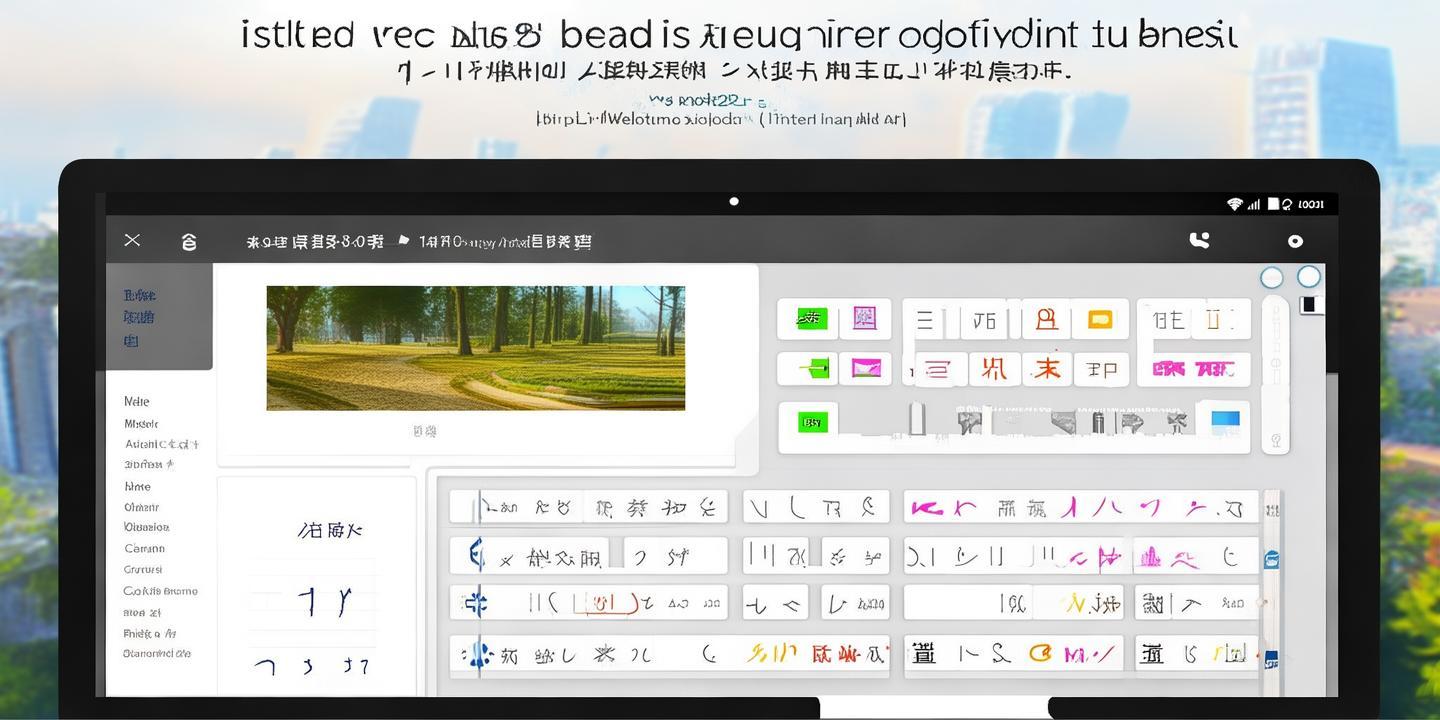This screenshot has width=1440, height=720.
Task: Click the green square icon in third row
Action: [x=812, y=422]
